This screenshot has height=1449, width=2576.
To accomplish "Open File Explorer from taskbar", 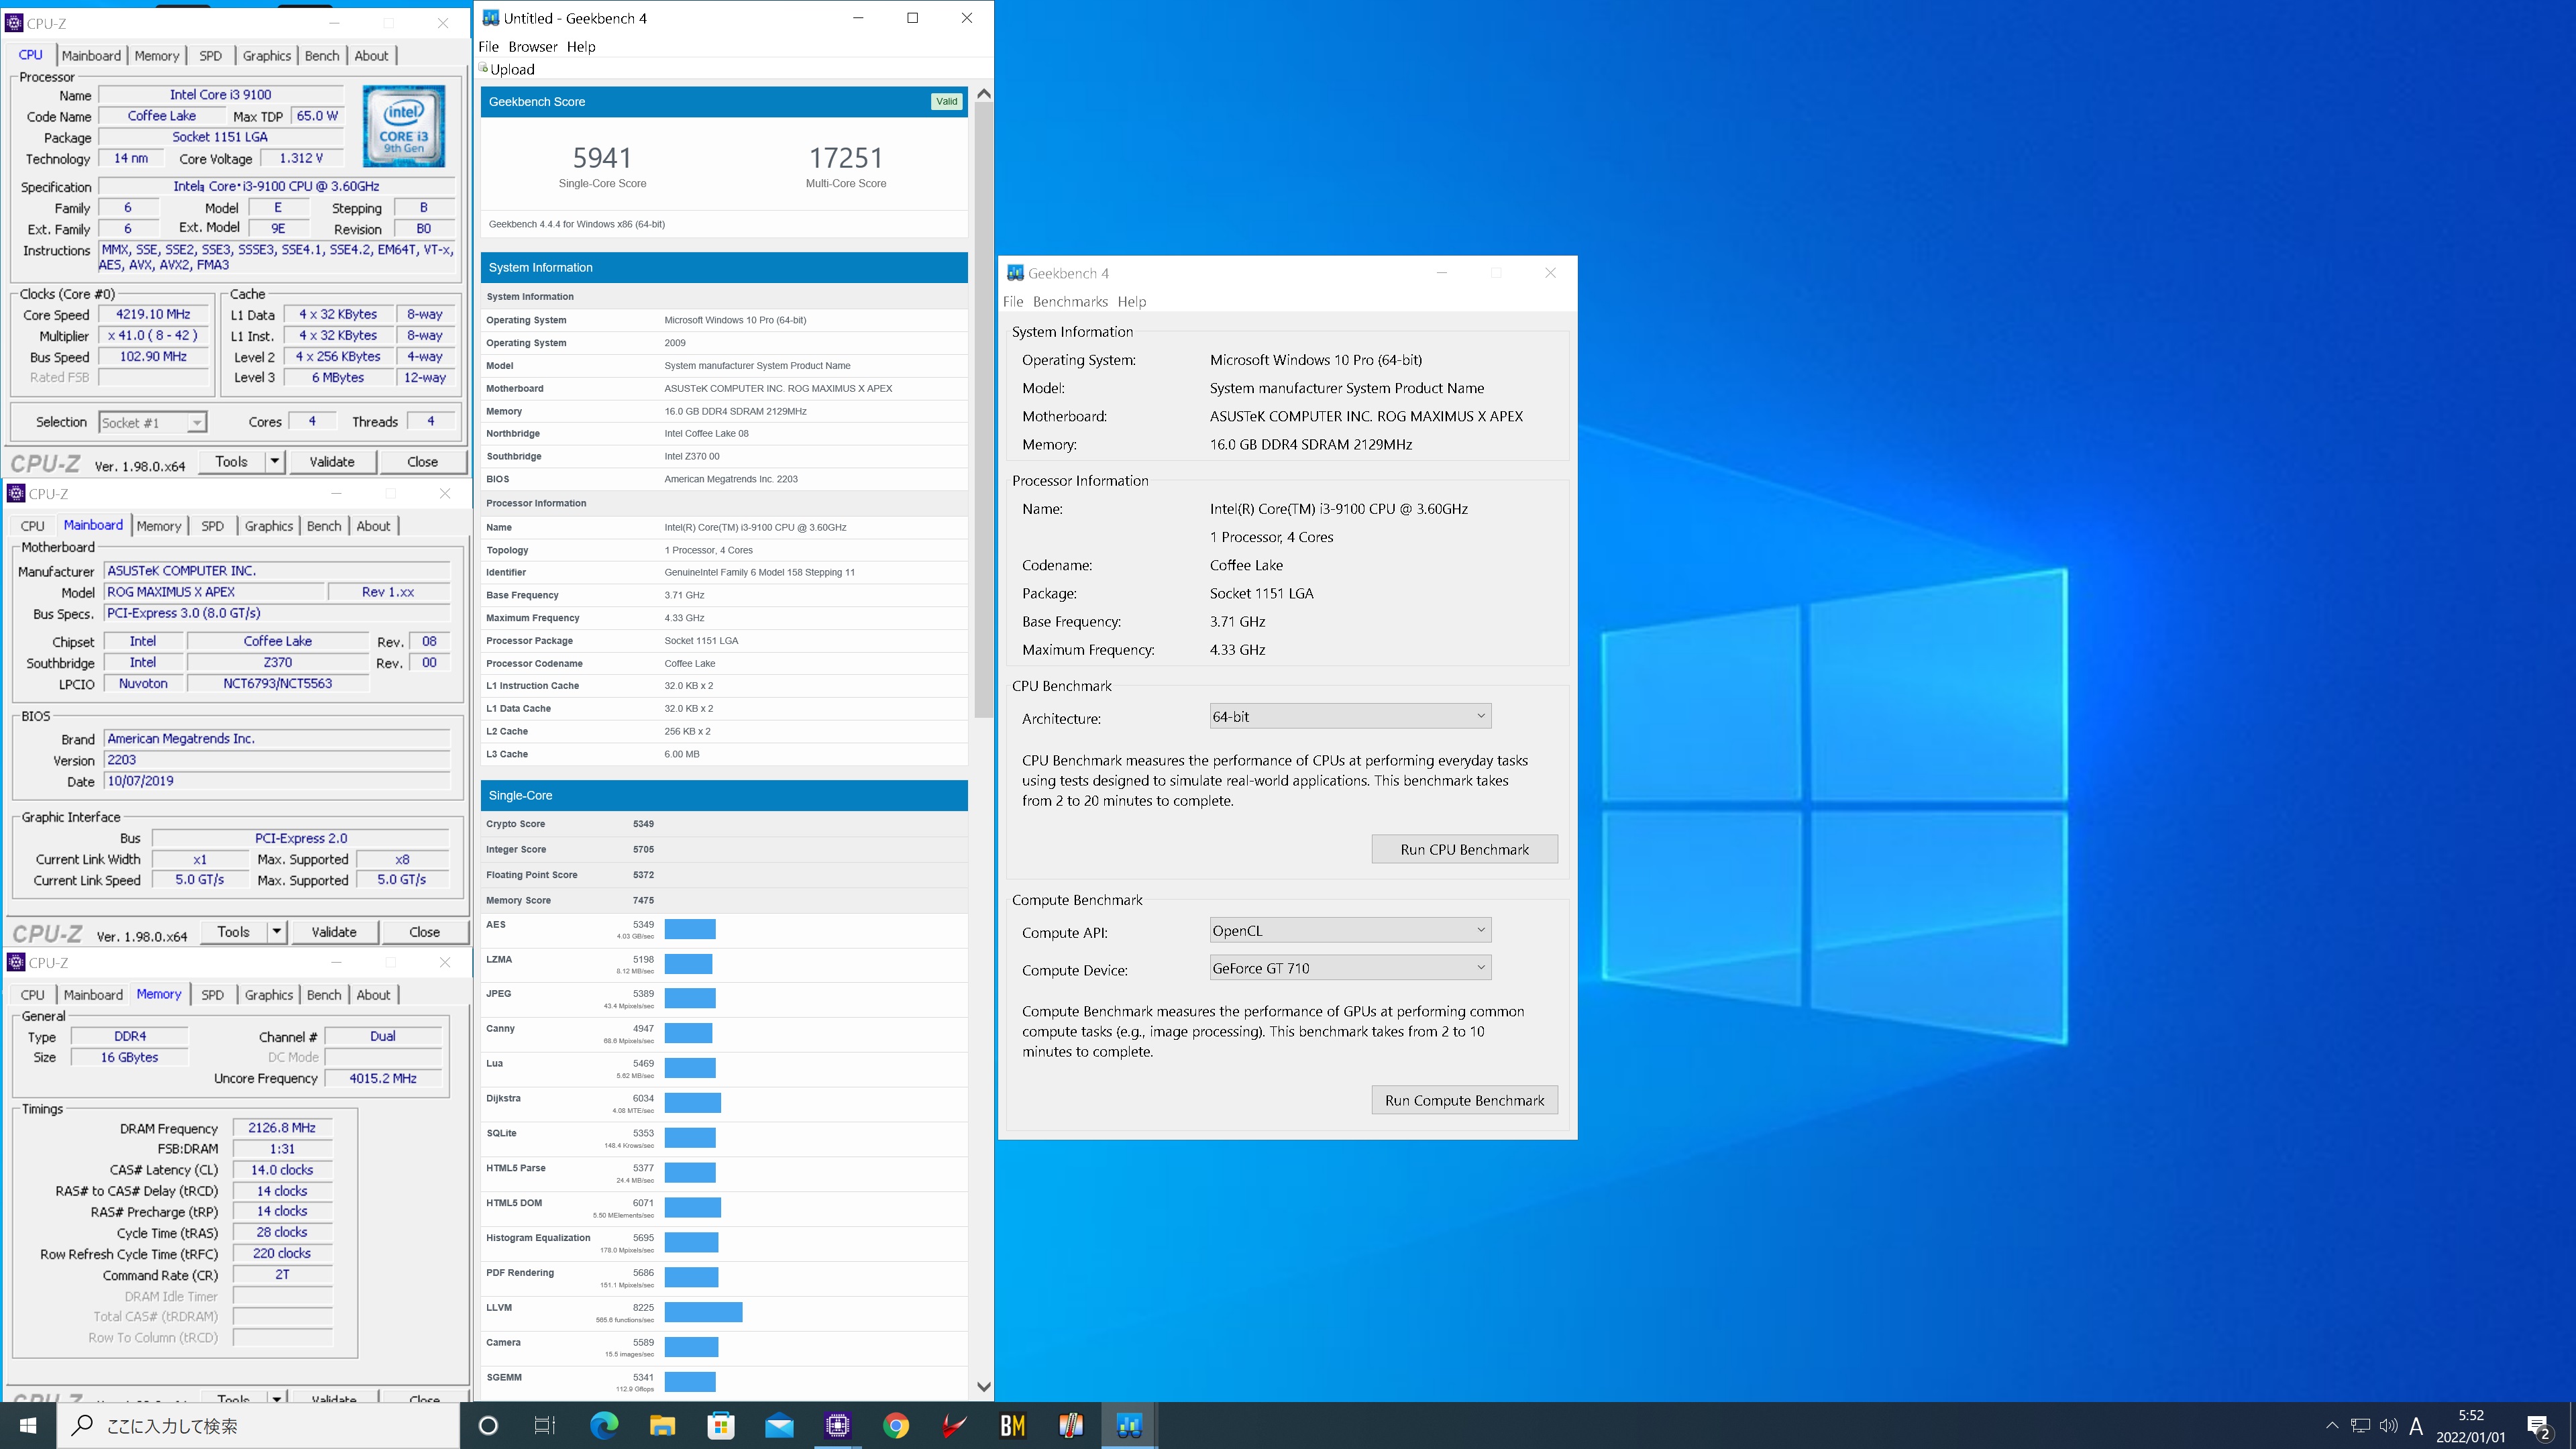I will (x=662, y=1425).
